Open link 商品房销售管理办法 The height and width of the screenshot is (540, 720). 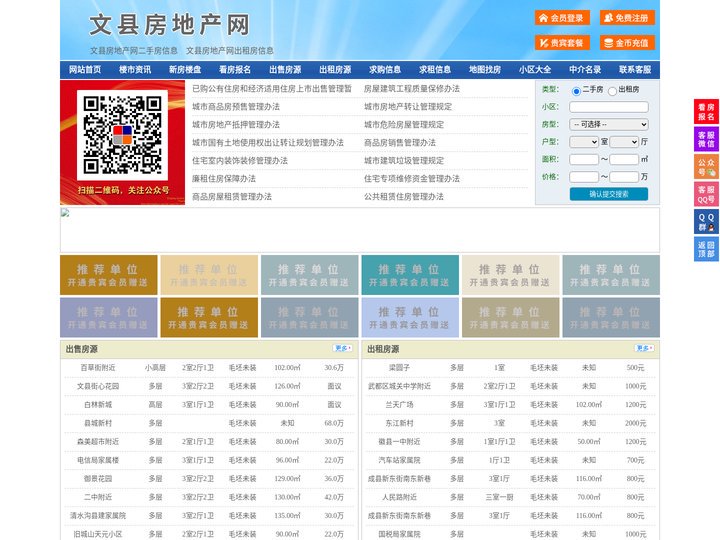399,142
